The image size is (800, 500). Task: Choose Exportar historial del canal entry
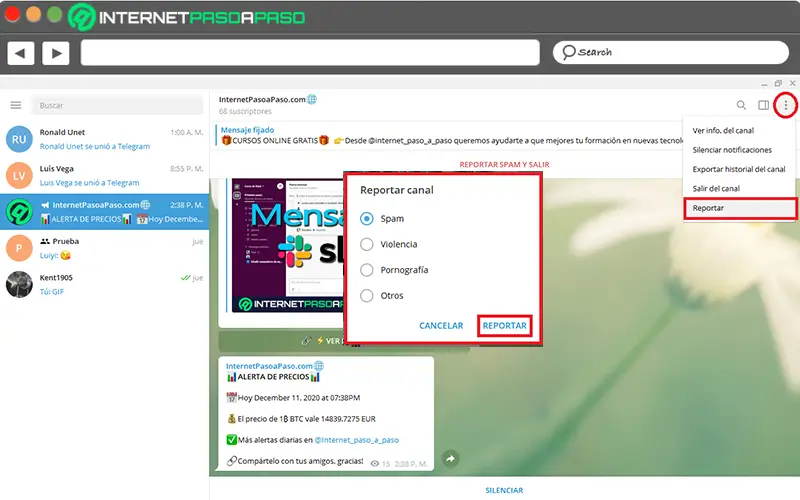tap(739, 169)
